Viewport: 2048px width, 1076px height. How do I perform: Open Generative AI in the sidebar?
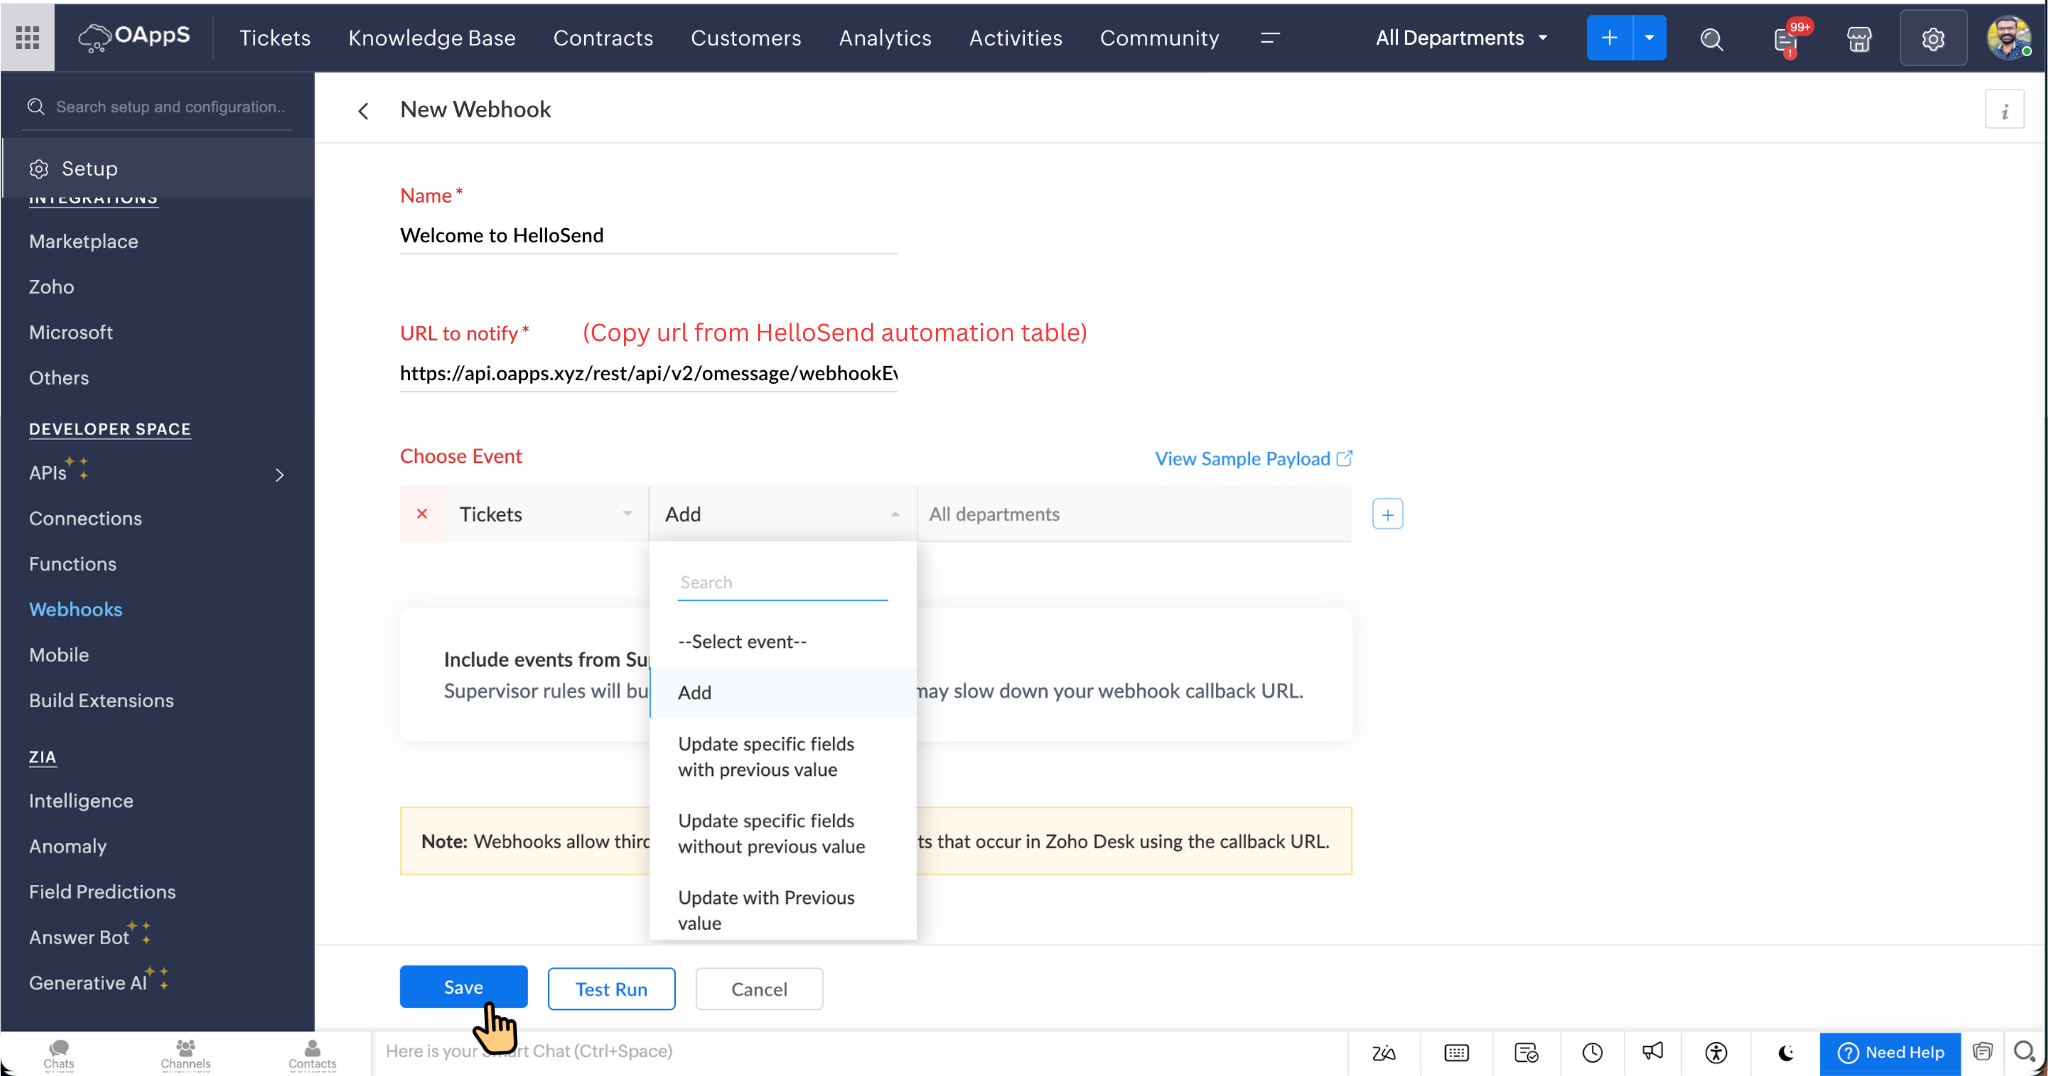88,984
